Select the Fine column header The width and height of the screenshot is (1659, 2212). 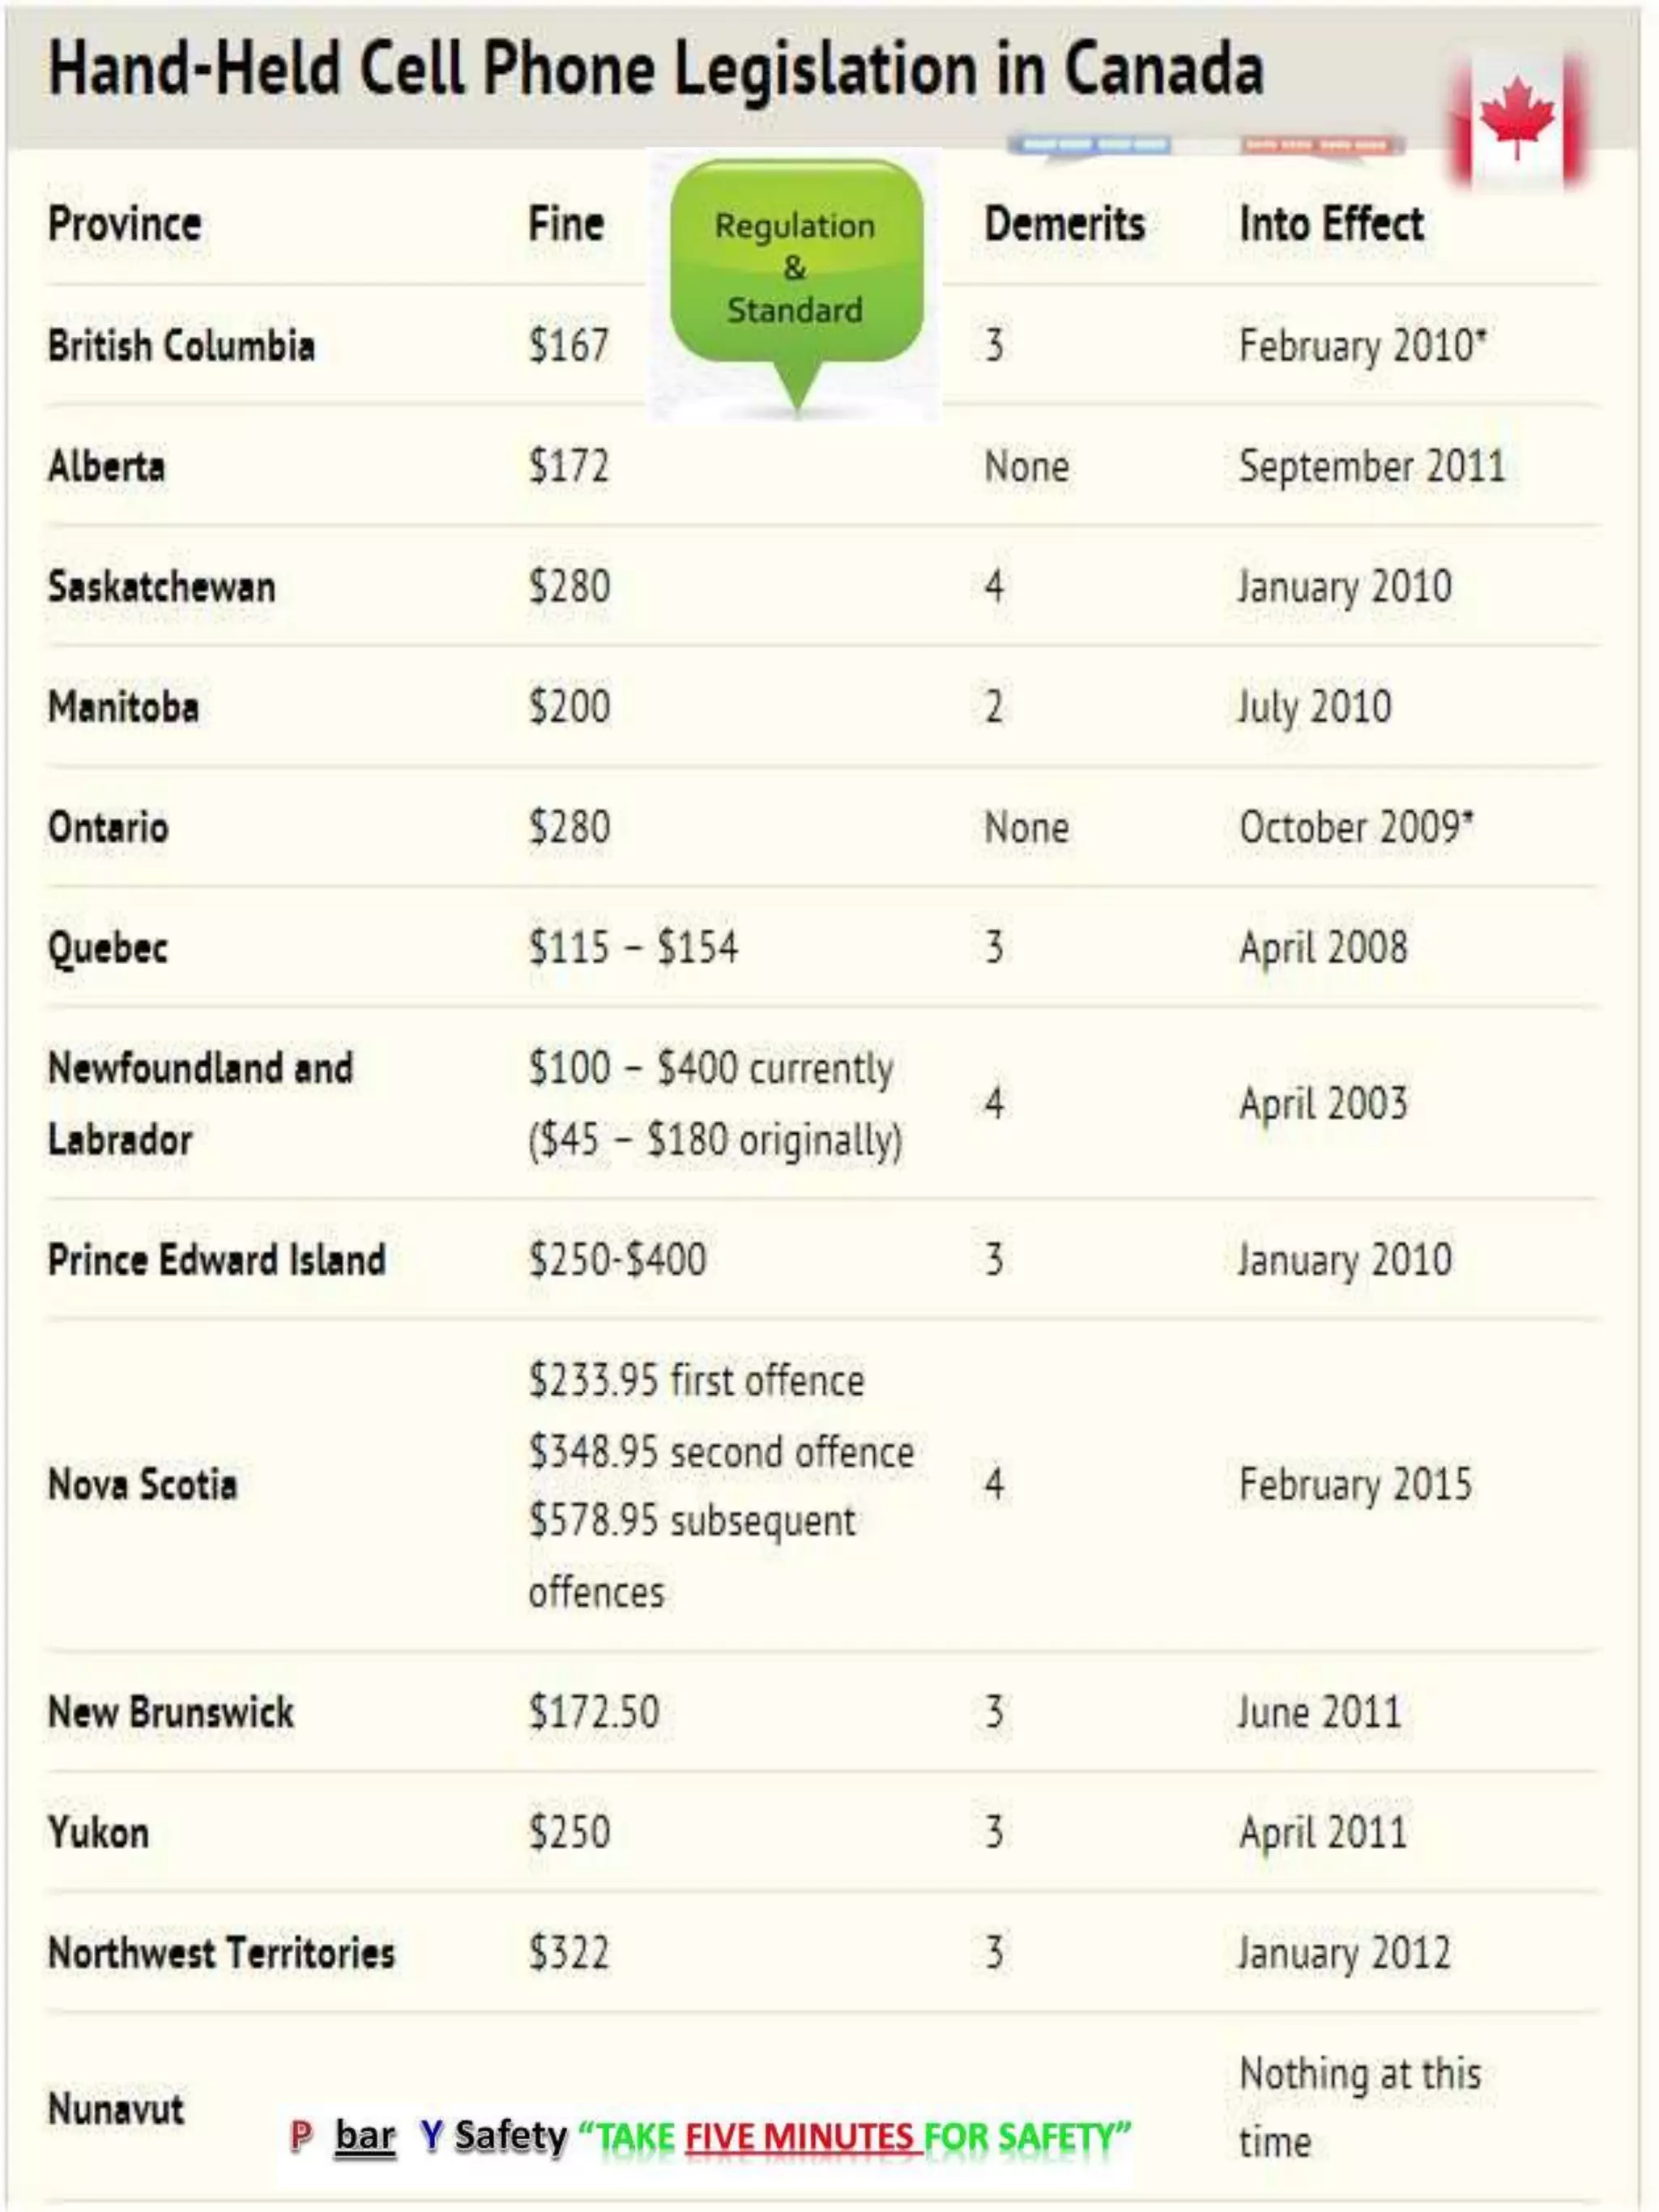click(x=566, y=224)
